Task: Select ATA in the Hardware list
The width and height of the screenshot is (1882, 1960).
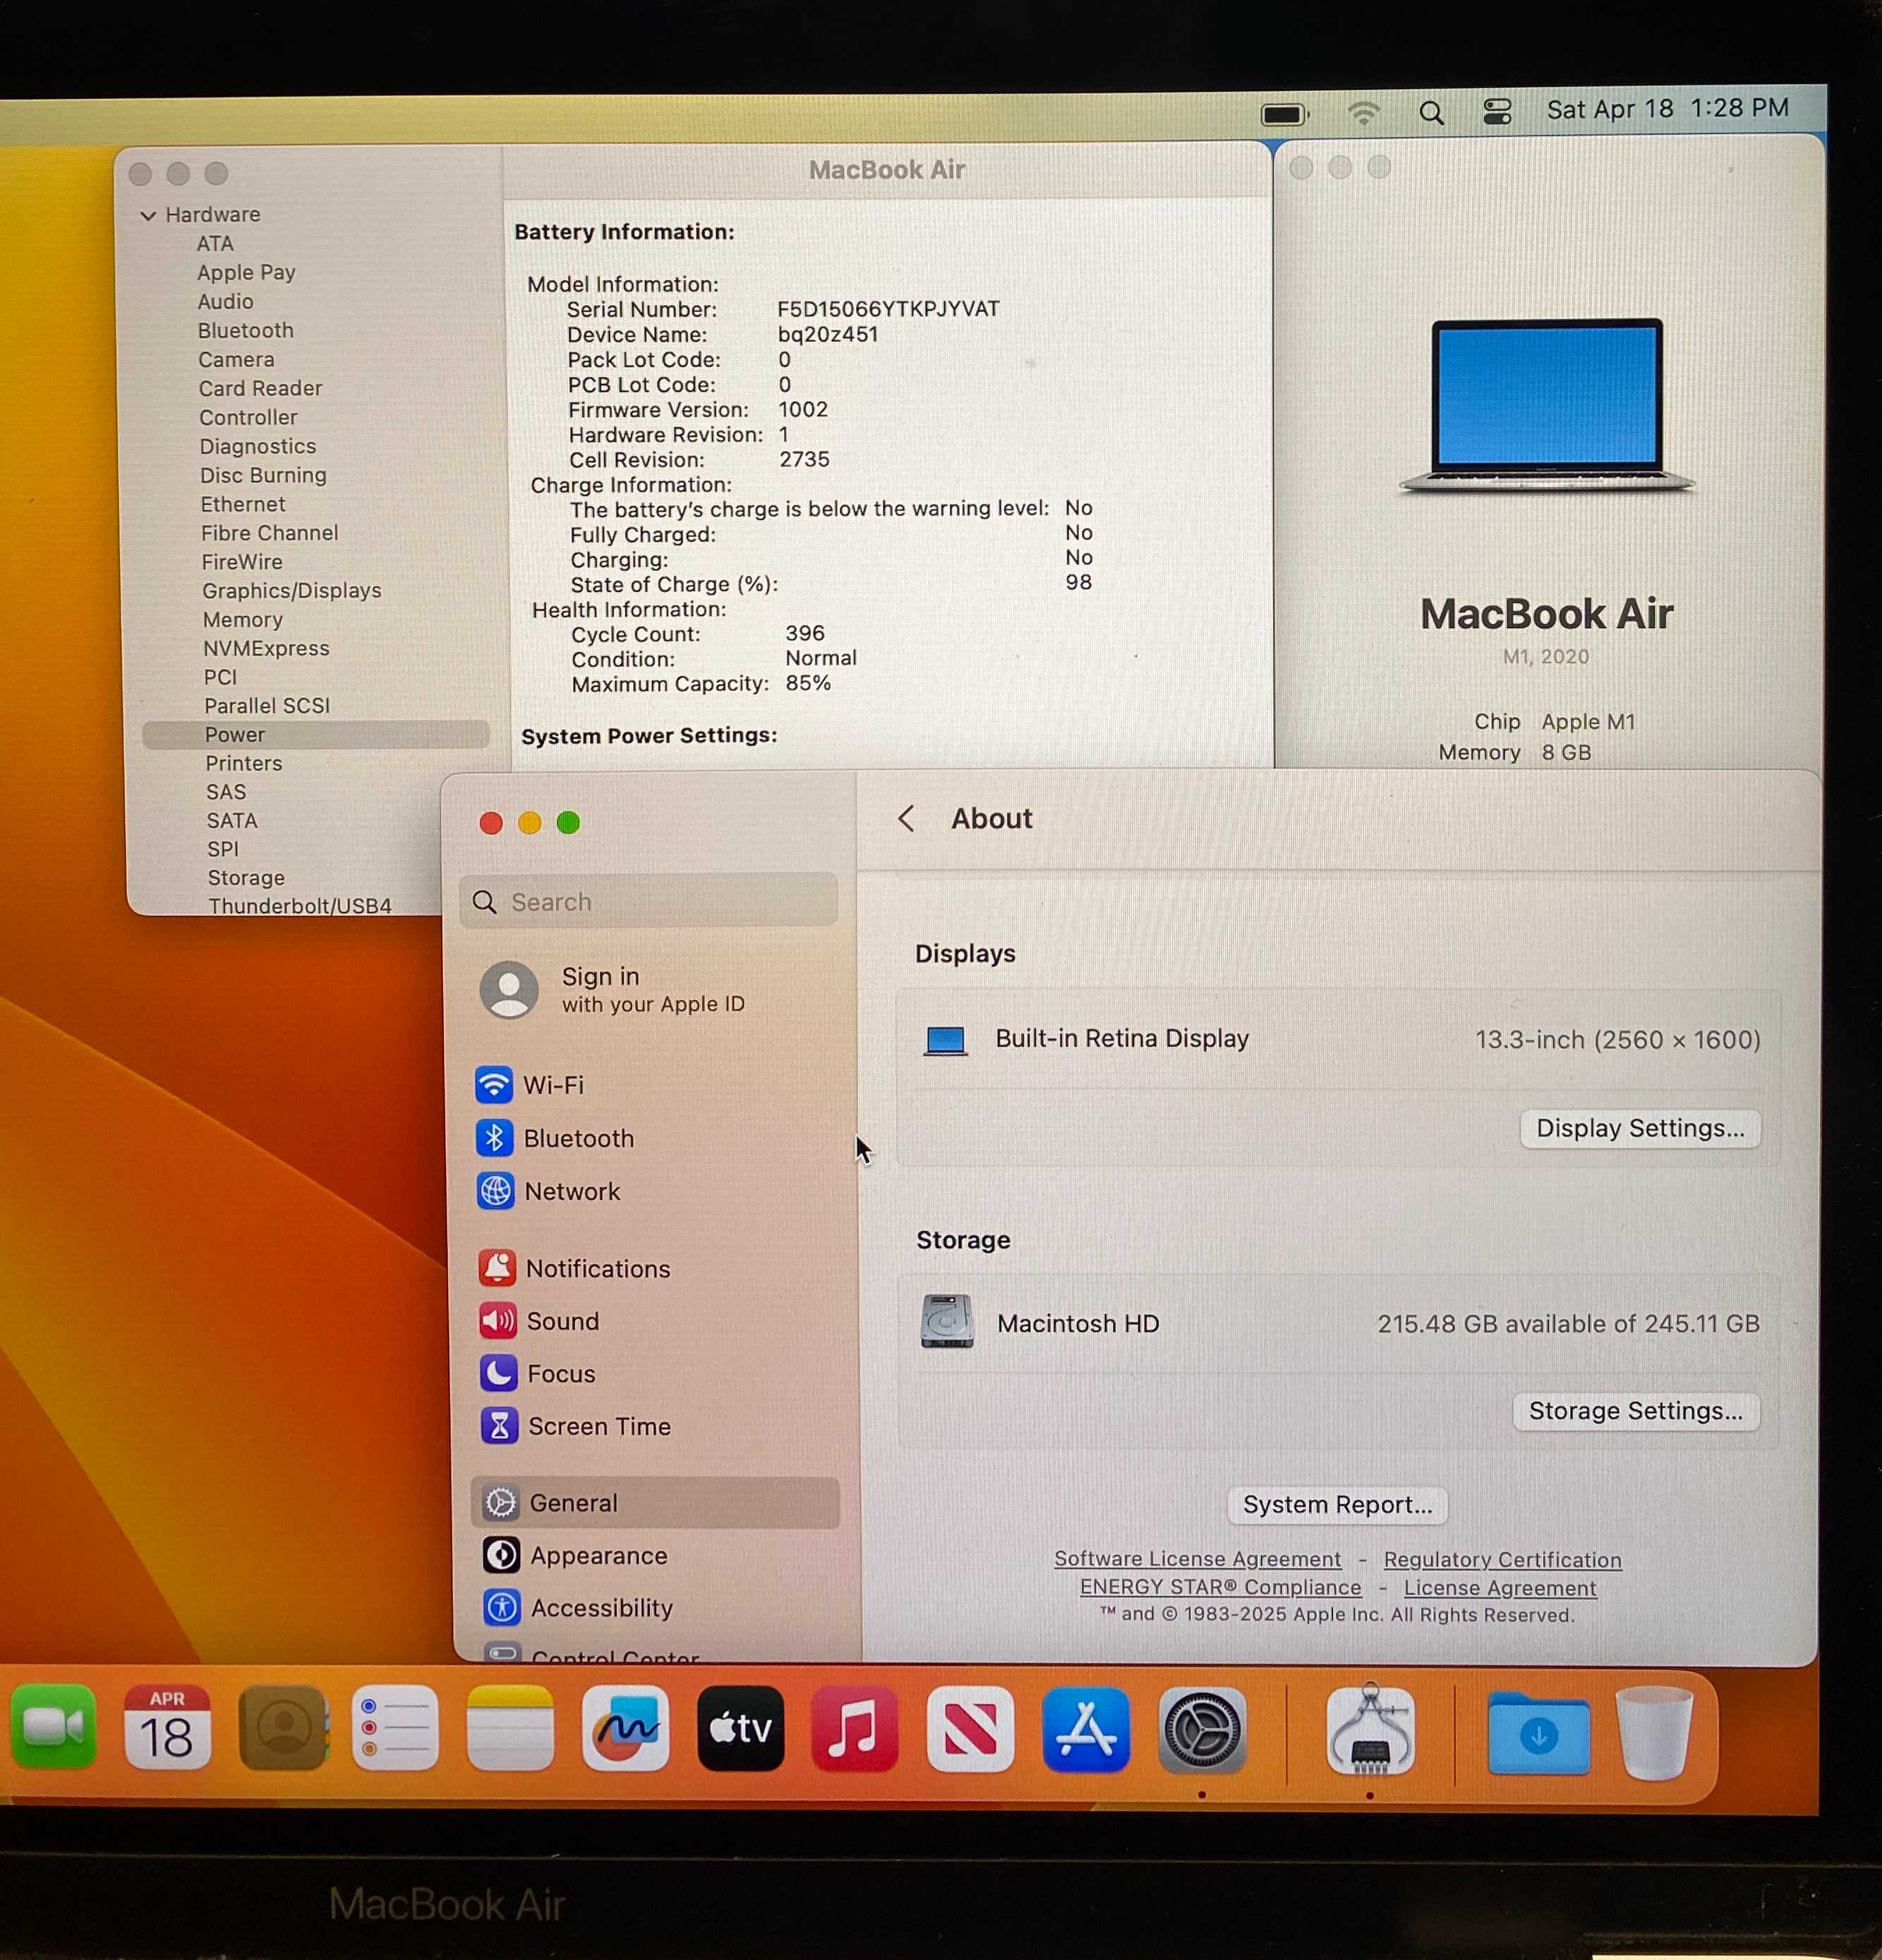Action: [215, 244]
